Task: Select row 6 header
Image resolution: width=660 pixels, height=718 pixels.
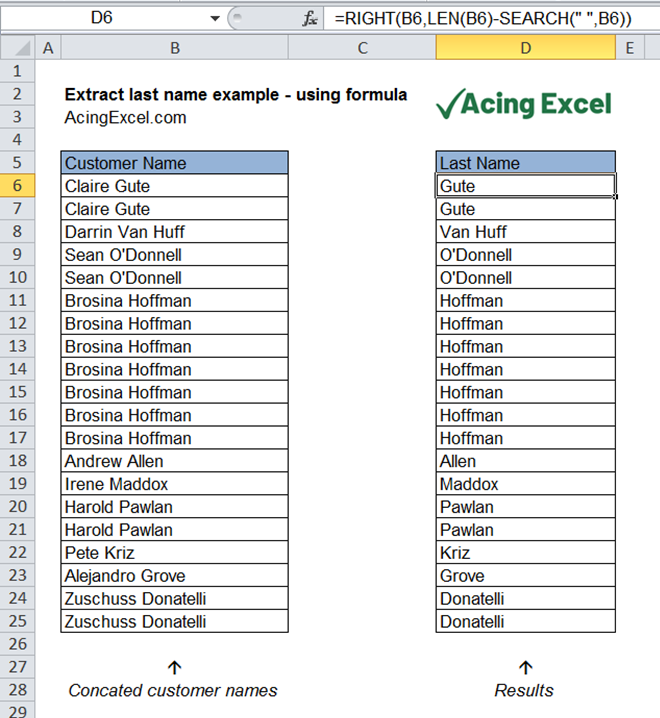Action: tap(17, 185)
